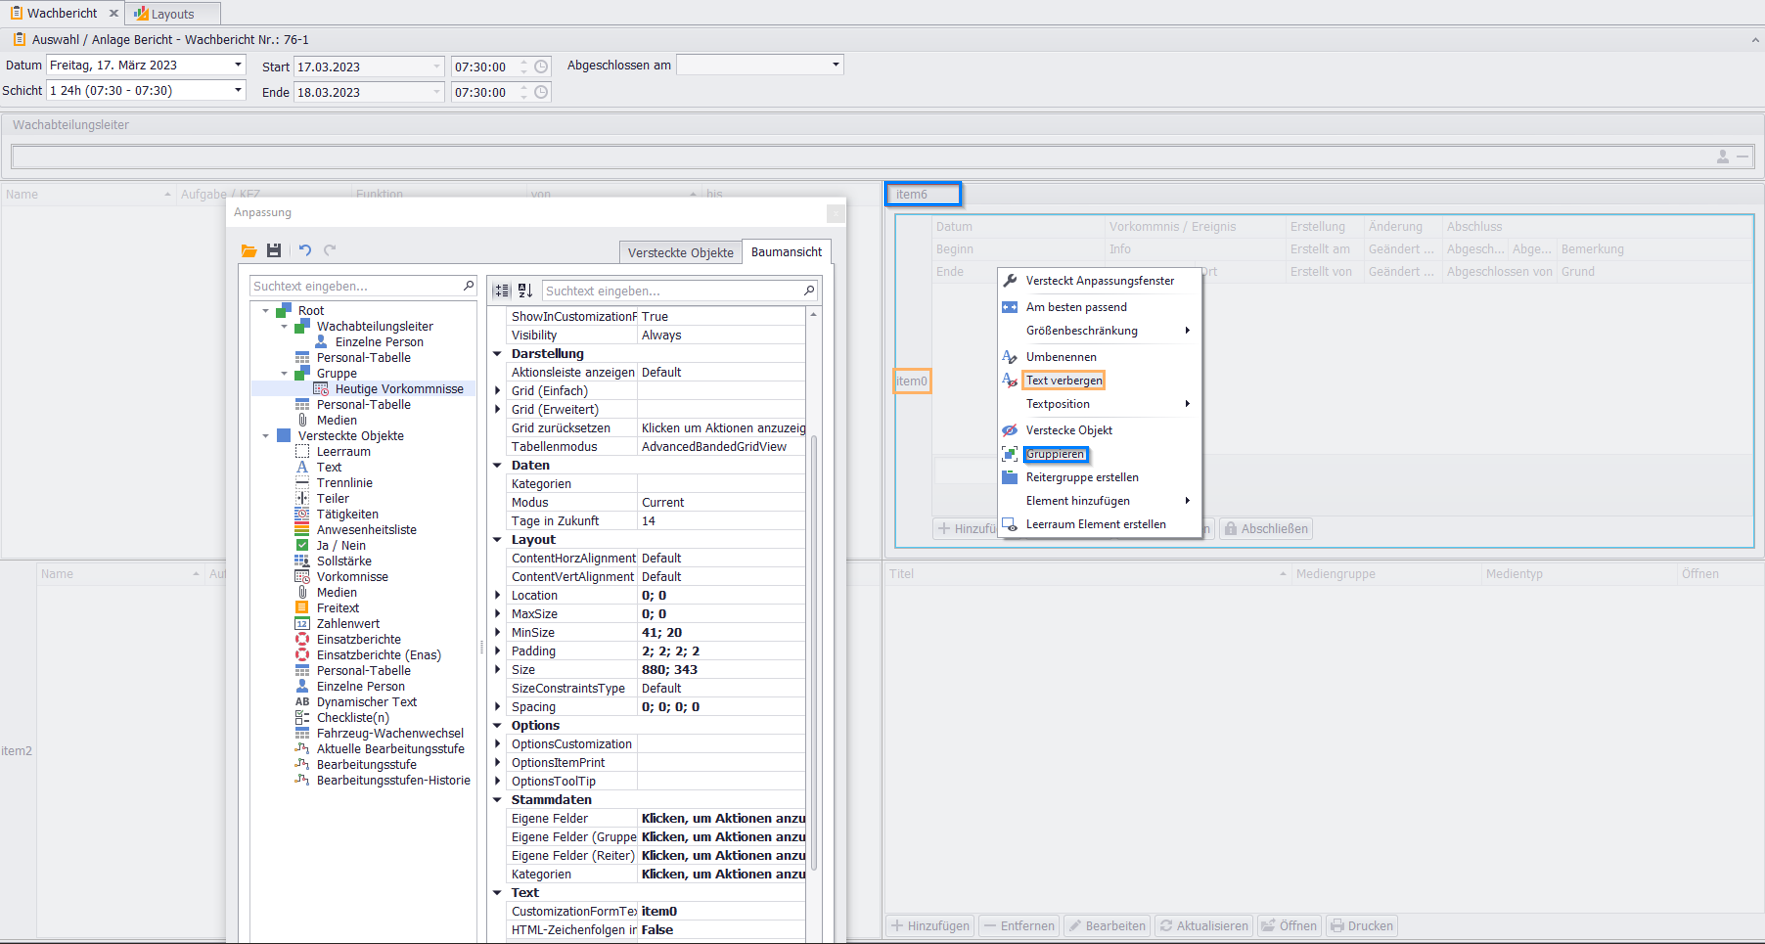1765x944 pixels.
Task: Click the clock icon beside Start time
Action: pos(541,67)
